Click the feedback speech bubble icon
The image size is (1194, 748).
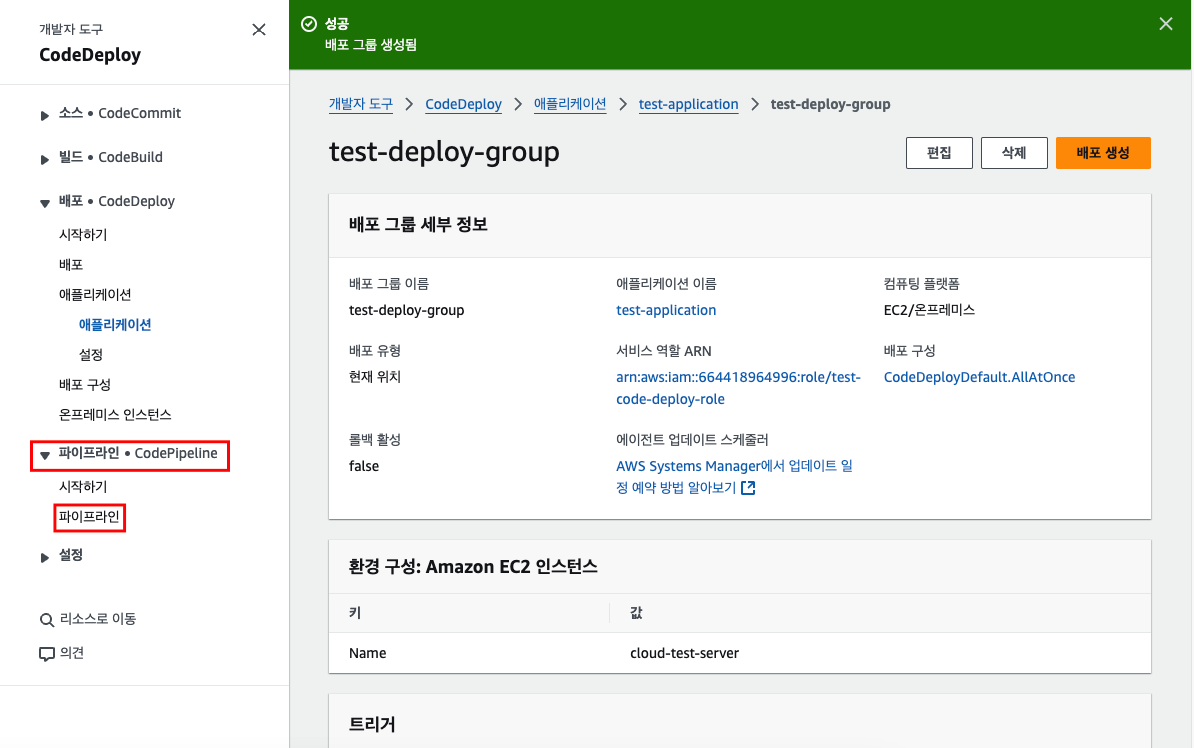[x=46, y=654]
